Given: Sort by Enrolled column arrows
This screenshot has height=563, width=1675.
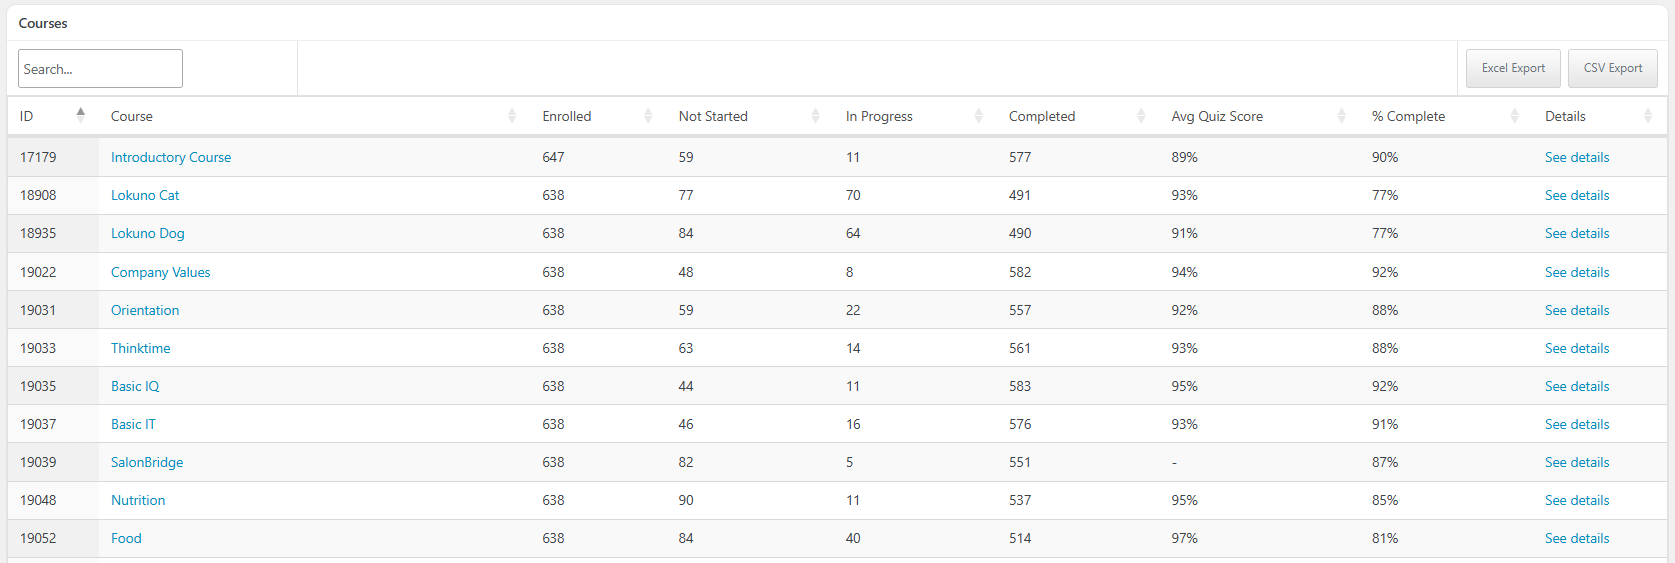Looking at the screenshot, I should click(x=648, y=116).
